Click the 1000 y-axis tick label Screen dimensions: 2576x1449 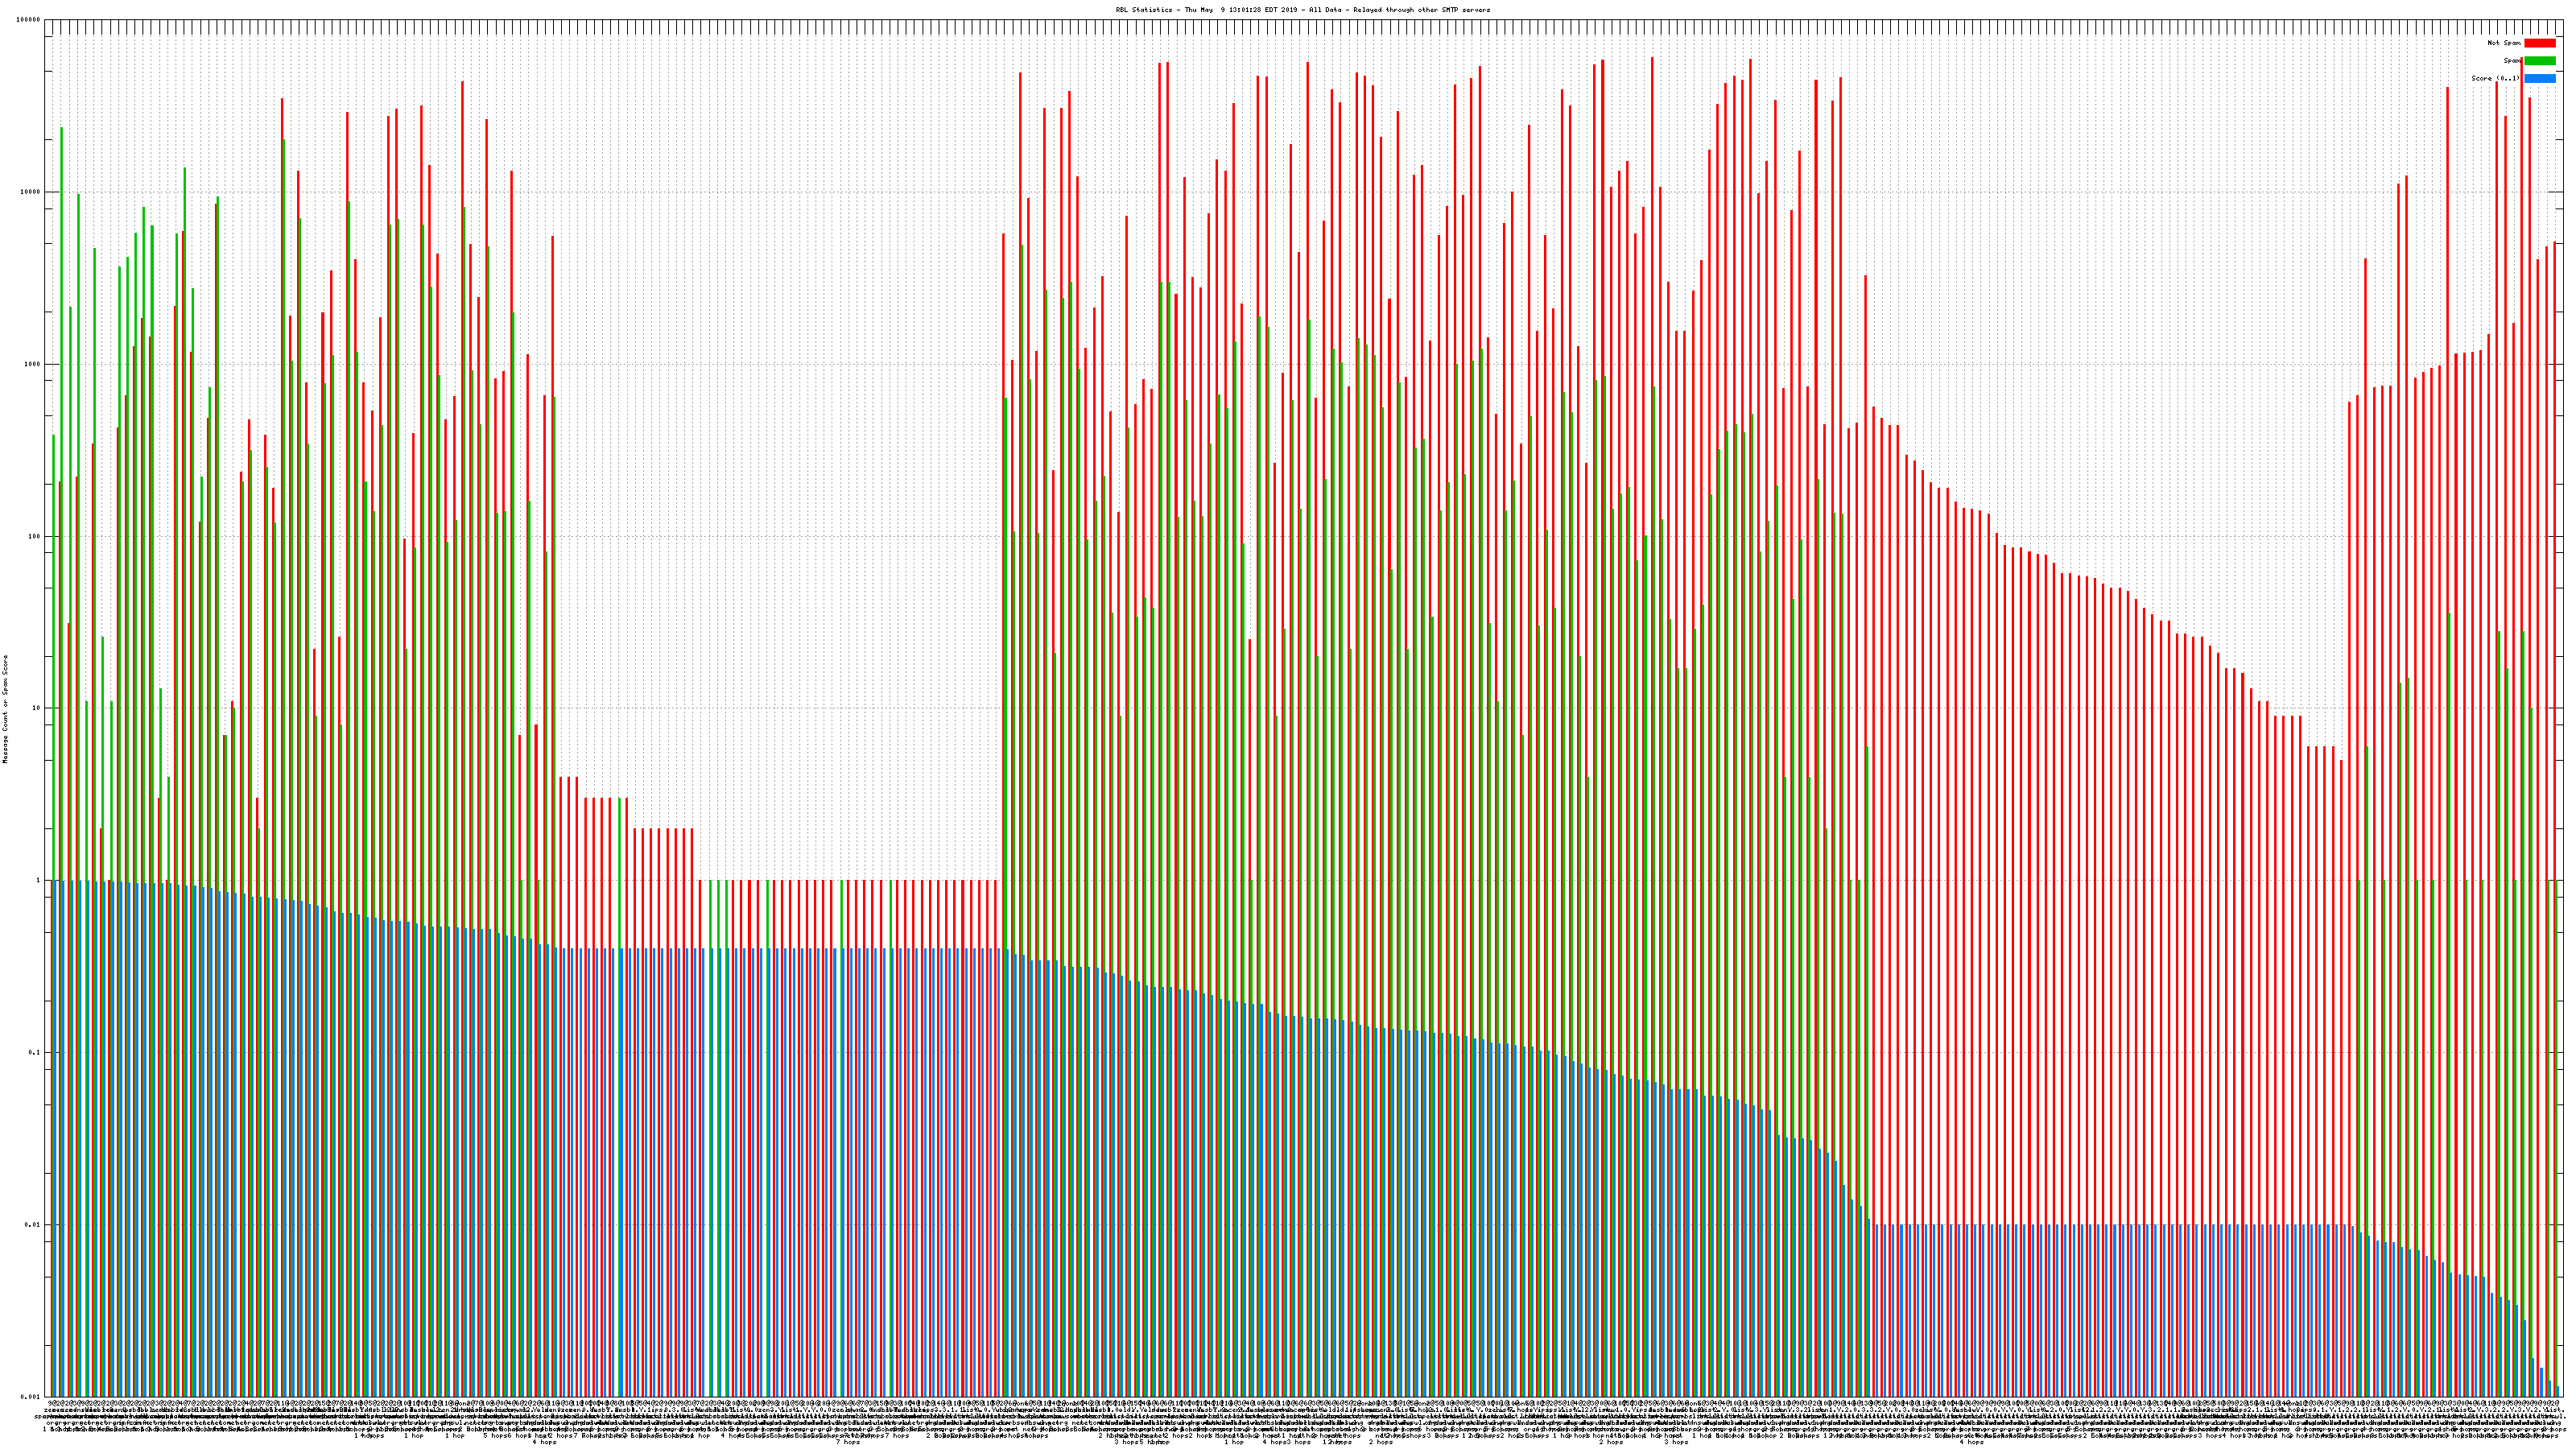pyautogui.click(x=32, y=364)
